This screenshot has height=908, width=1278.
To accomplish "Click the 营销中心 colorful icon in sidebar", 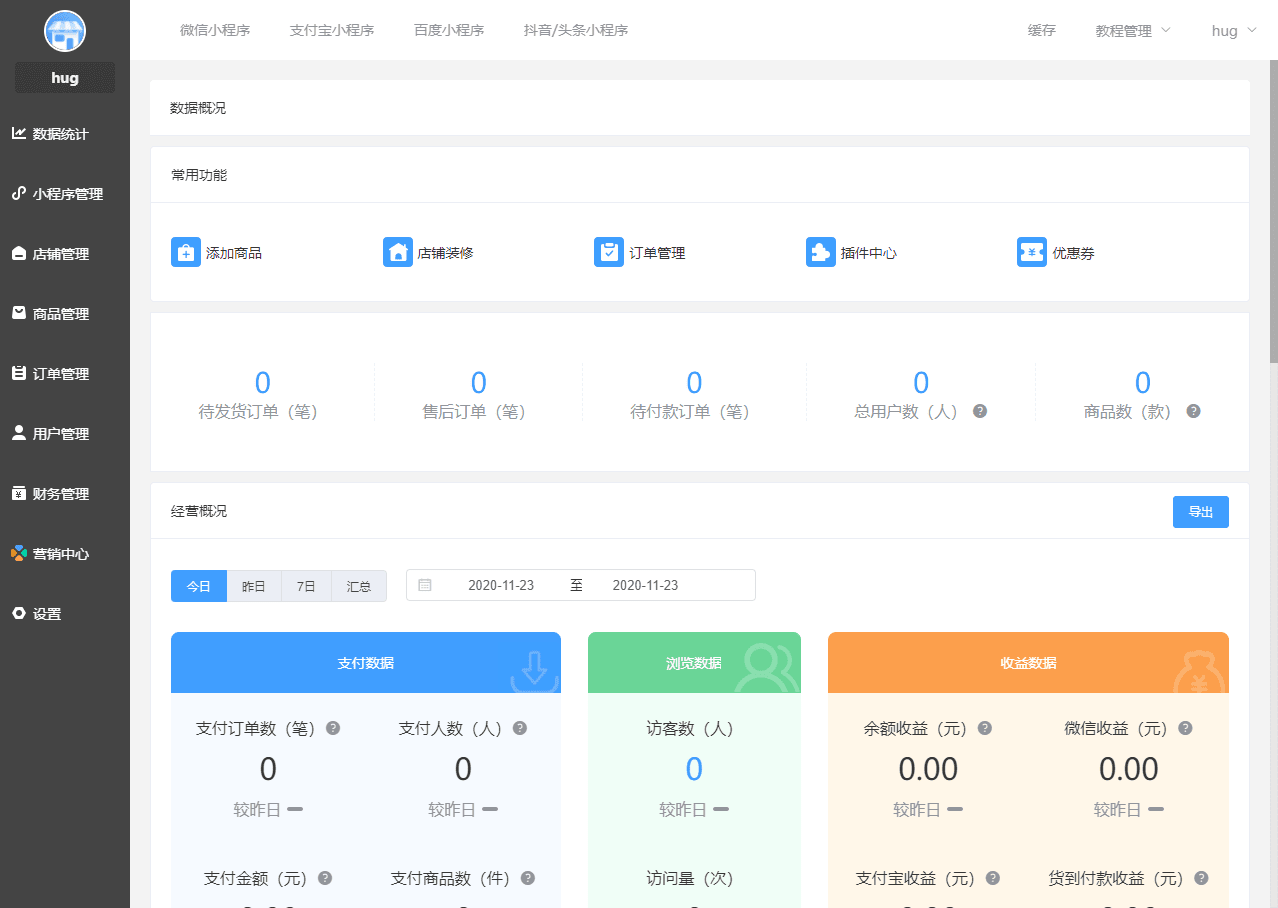I will click(19, 553).
